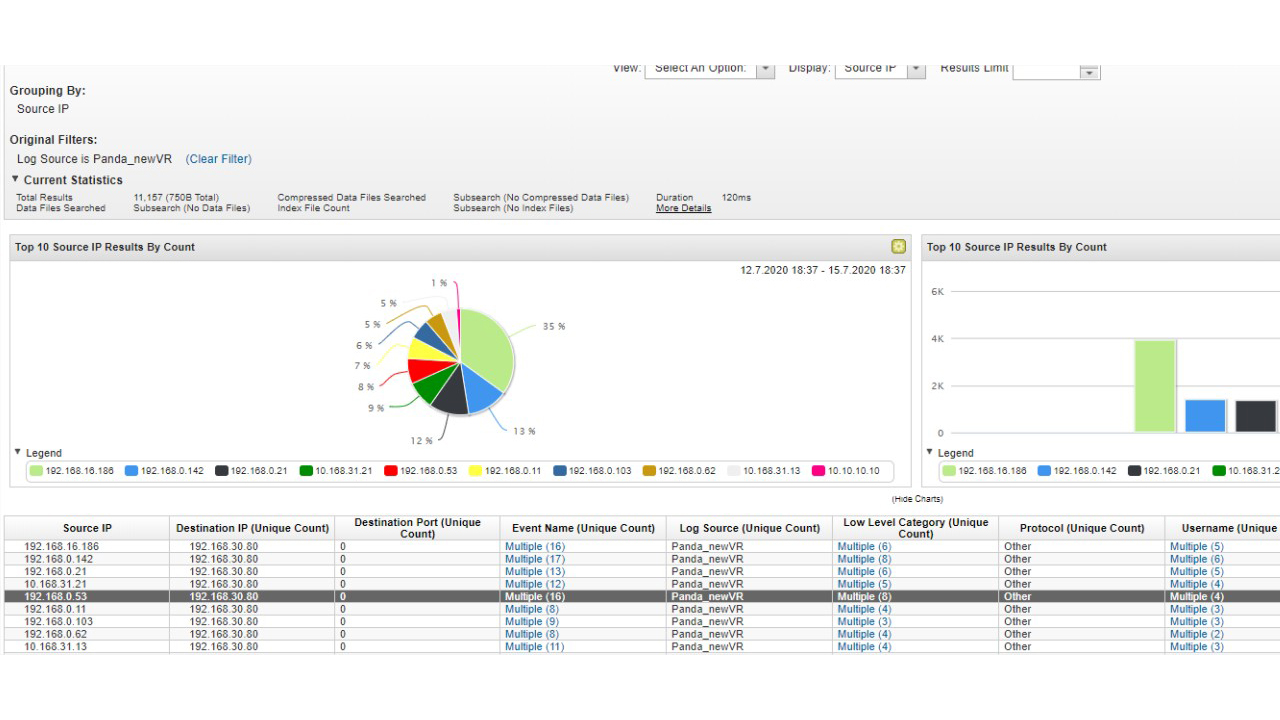Image resolution: width=1280 pixels, height=720 pixels.
Task: Collapse the Current Statistics section
Action: click(16, 180)
